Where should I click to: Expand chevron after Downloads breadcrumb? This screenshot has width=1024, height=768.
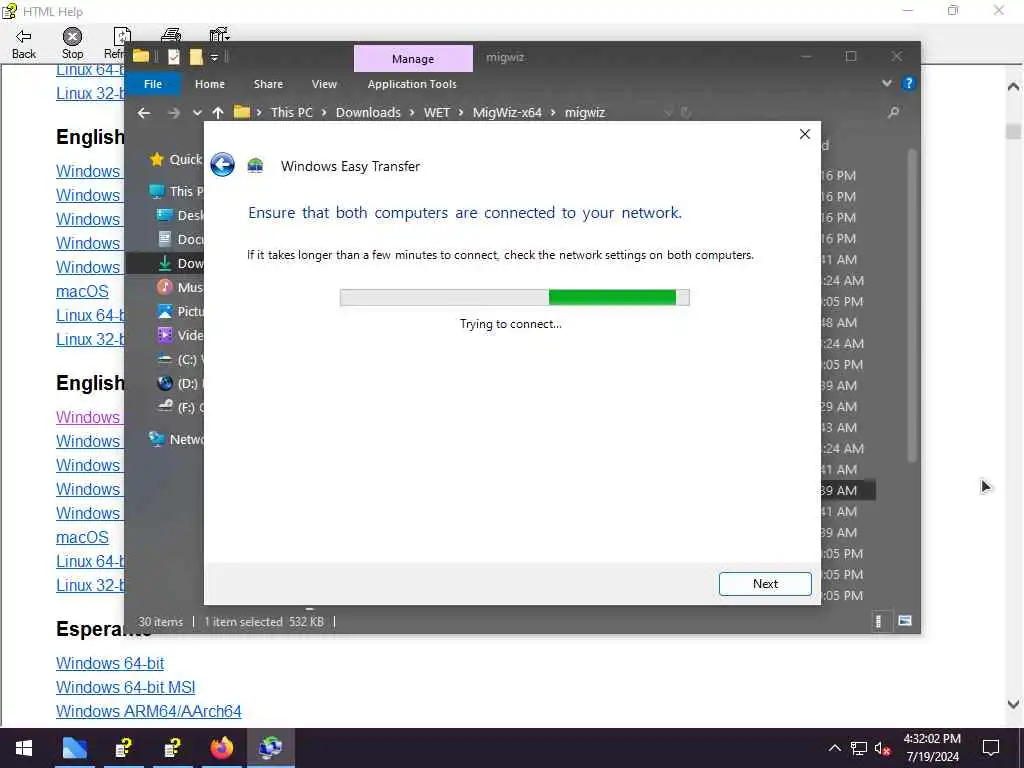point(412,112)
